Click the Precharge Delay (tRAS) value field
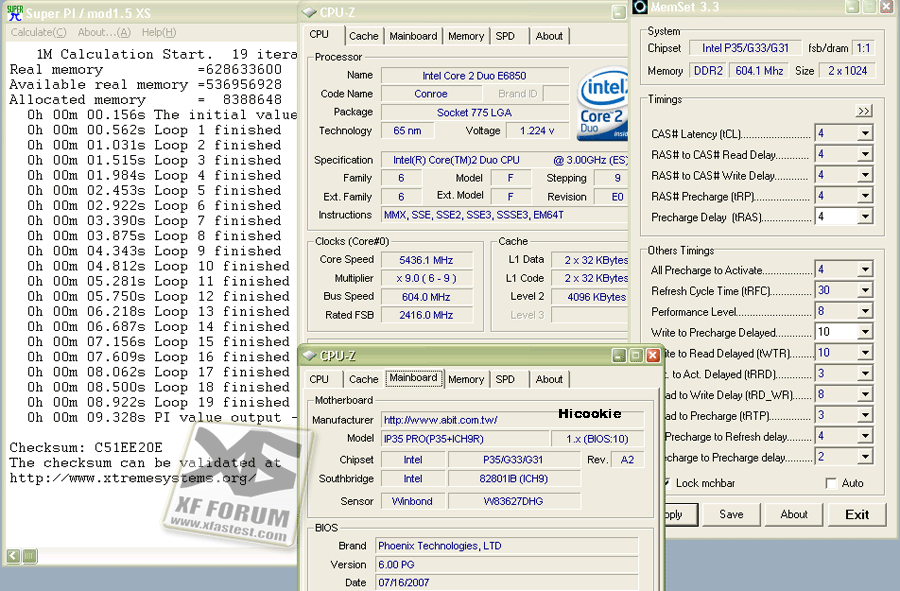900x591 pixels. pos(836,217)
